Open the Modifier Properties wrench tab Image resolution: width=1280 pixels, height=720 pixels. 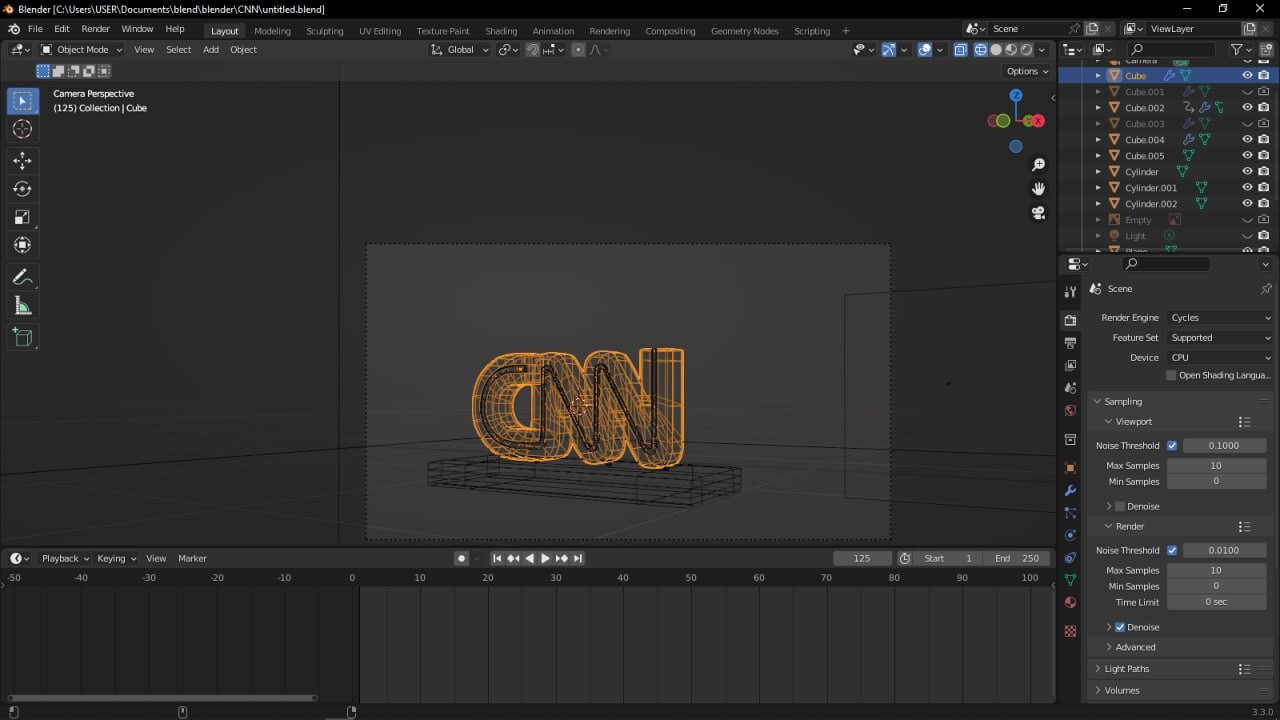(x=1070, y=490)
